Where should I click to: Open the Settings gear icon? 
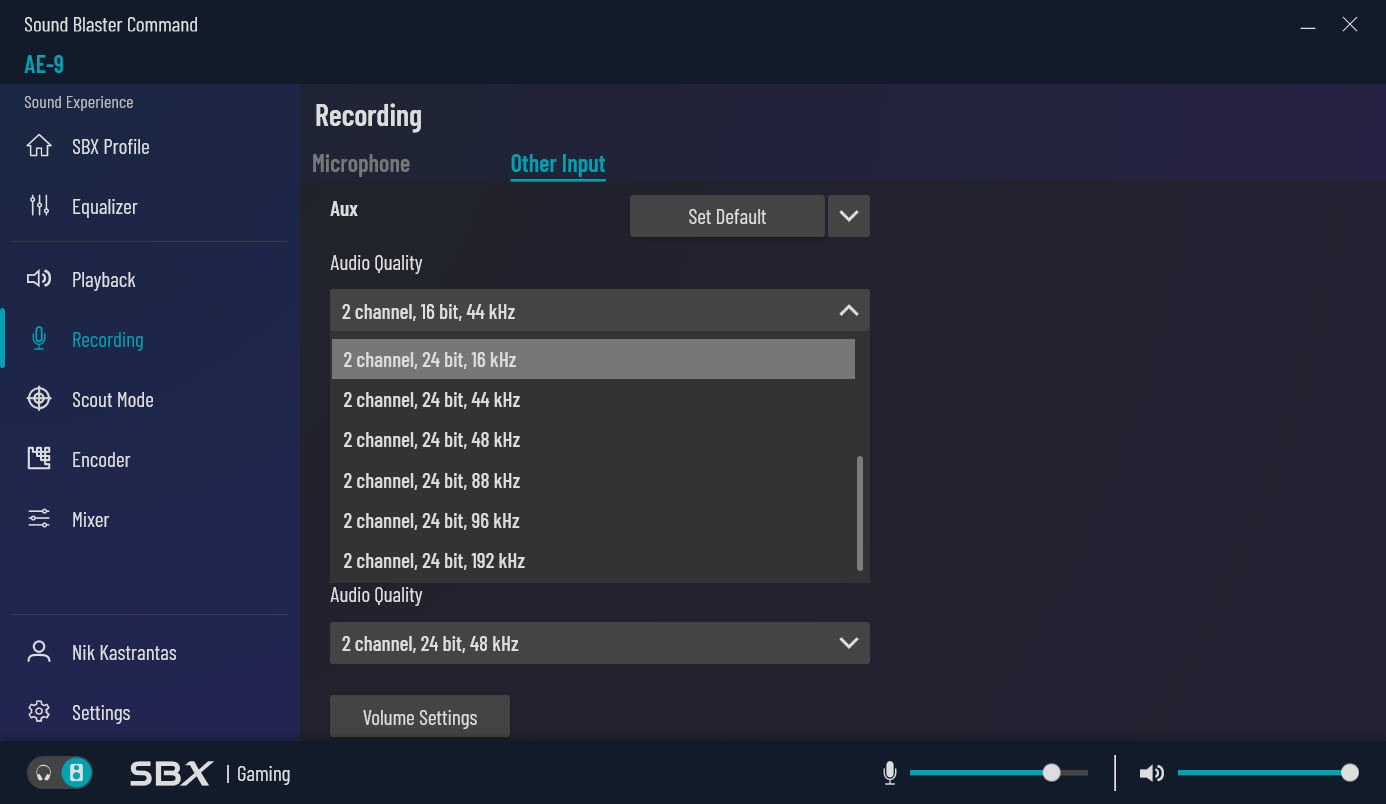[x=39, y=712]
